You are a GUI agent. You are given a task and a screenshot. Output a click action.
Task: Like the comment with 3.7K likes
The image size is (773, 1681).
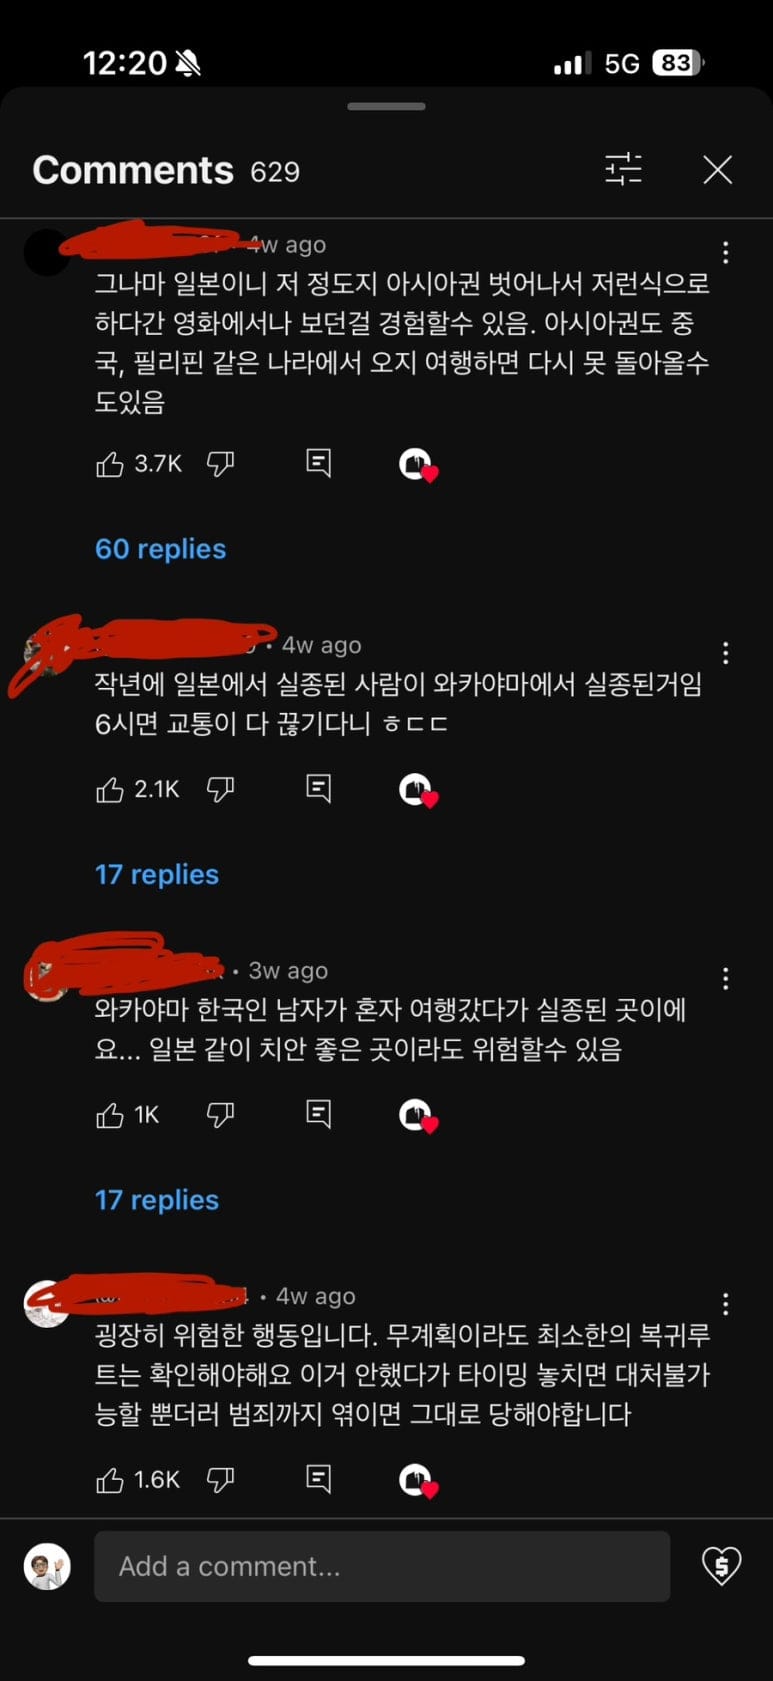110,464
